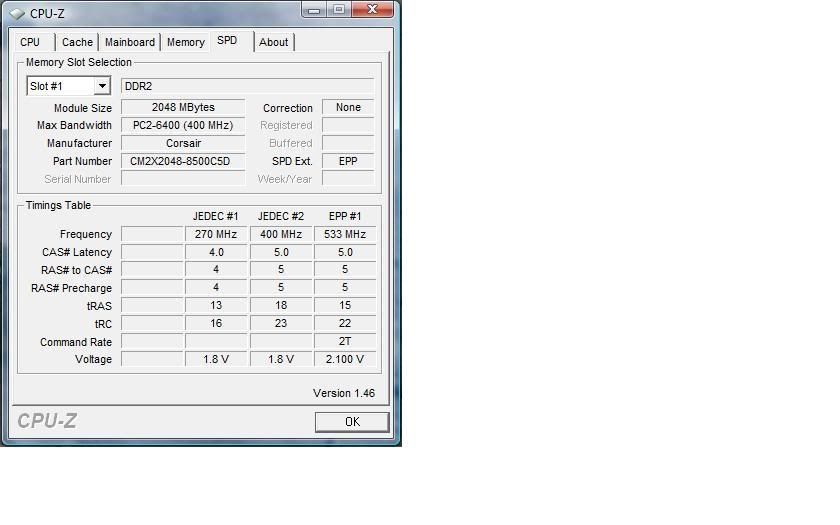Click the OK button
This screenshot has height=525, width=840.
(352, 422)
